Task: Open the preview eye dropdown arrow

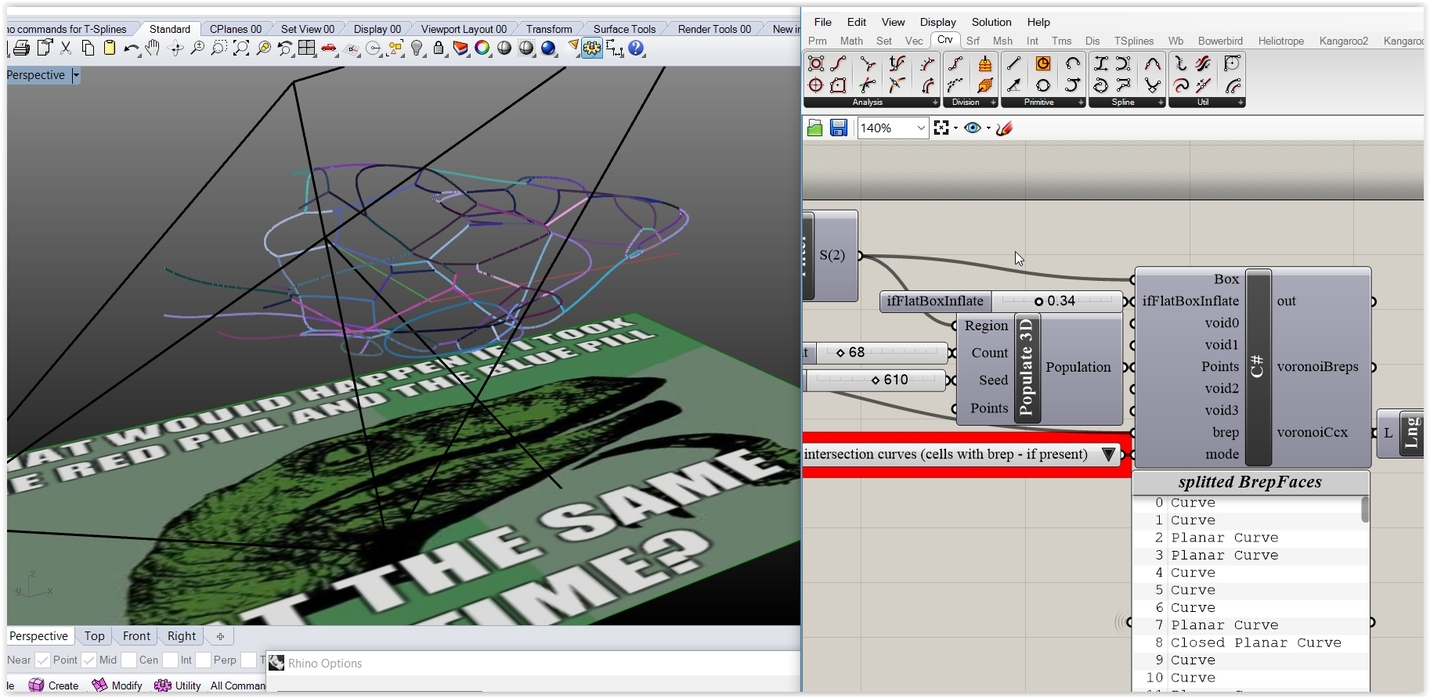Action: (x=988, y=128)
